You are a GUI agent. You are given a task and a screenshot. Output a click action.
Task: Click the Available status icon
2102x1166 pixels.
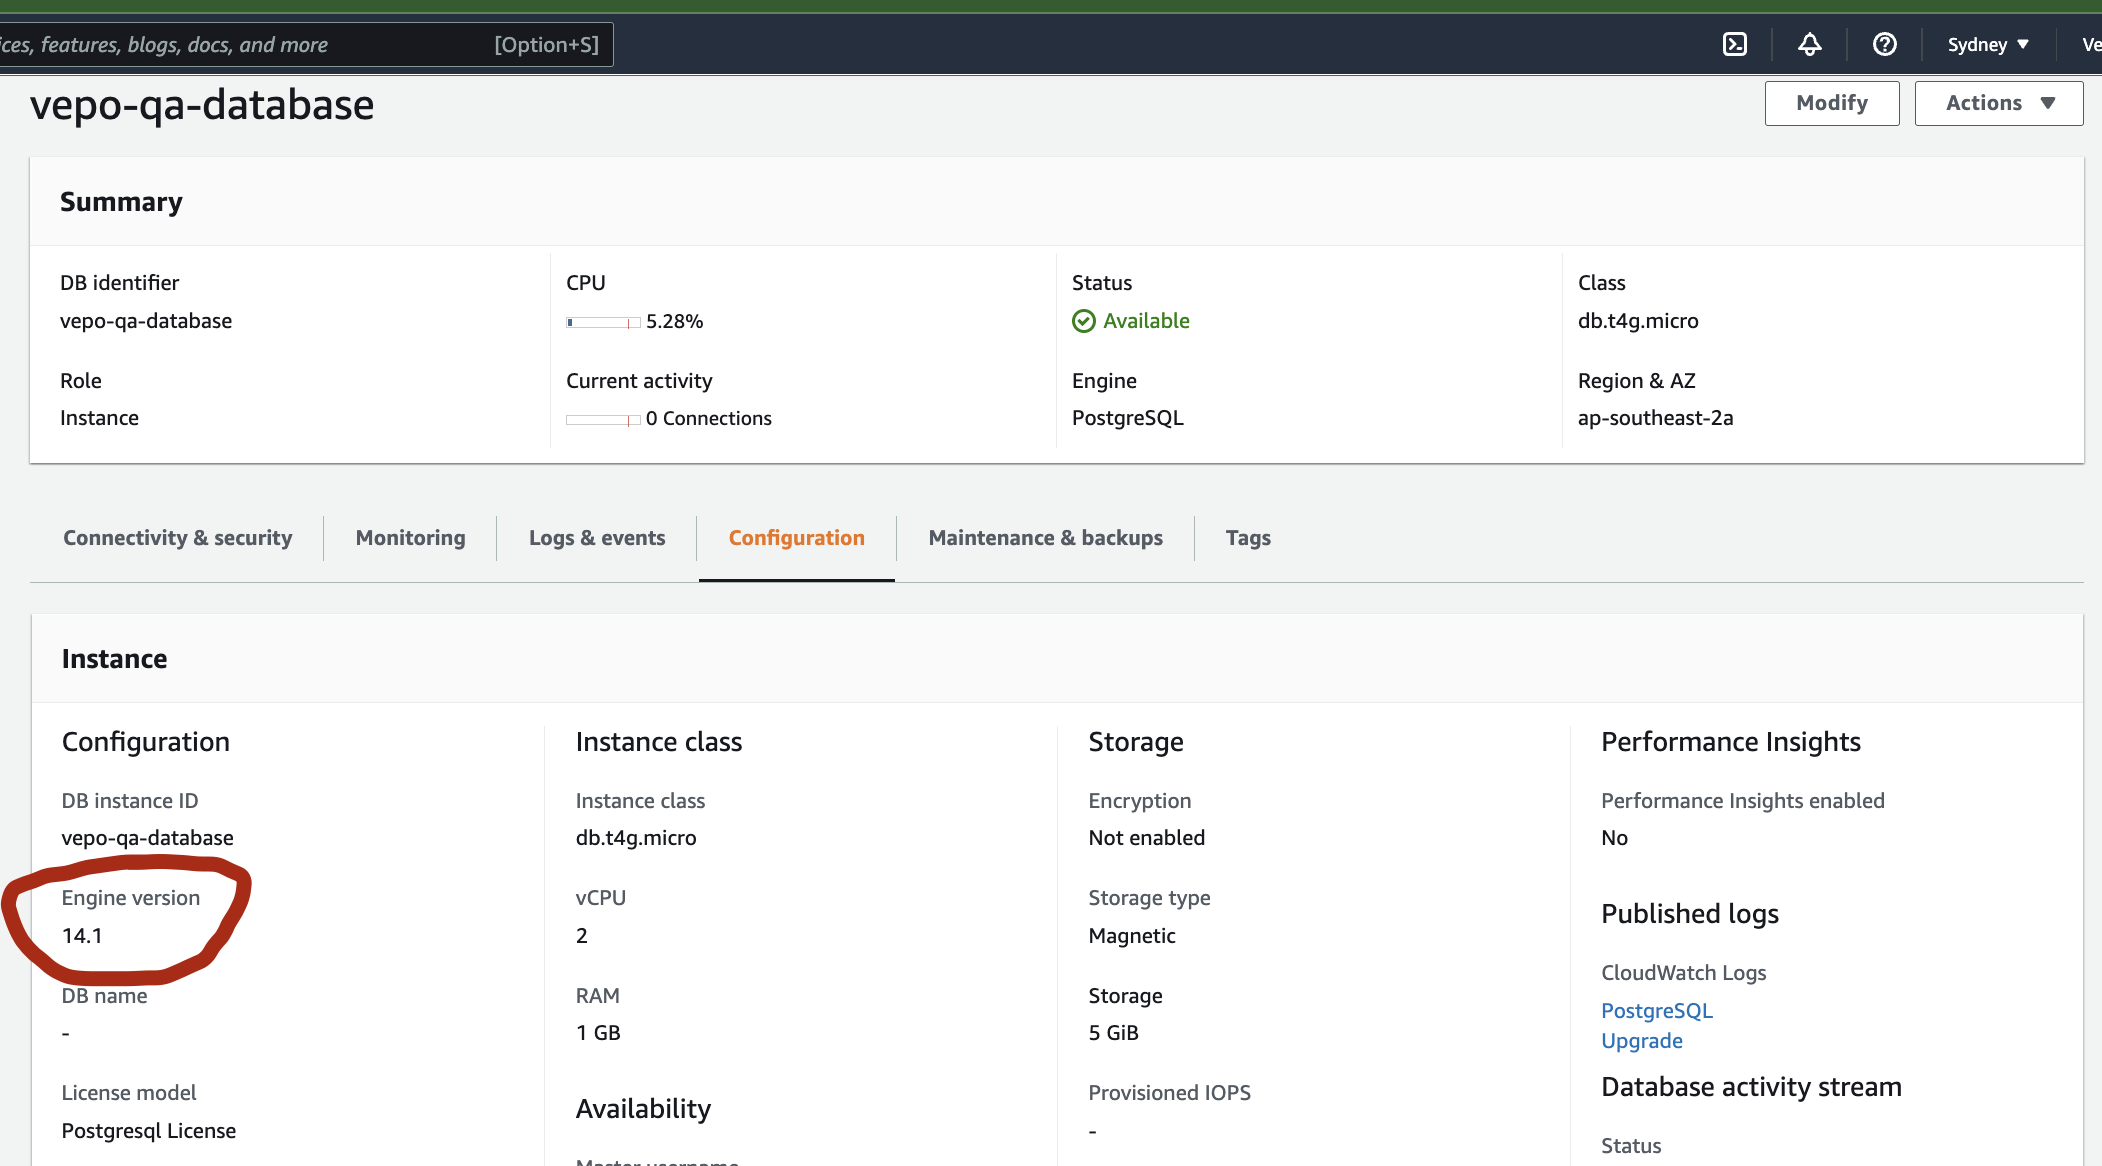[x=1083, y=320]
